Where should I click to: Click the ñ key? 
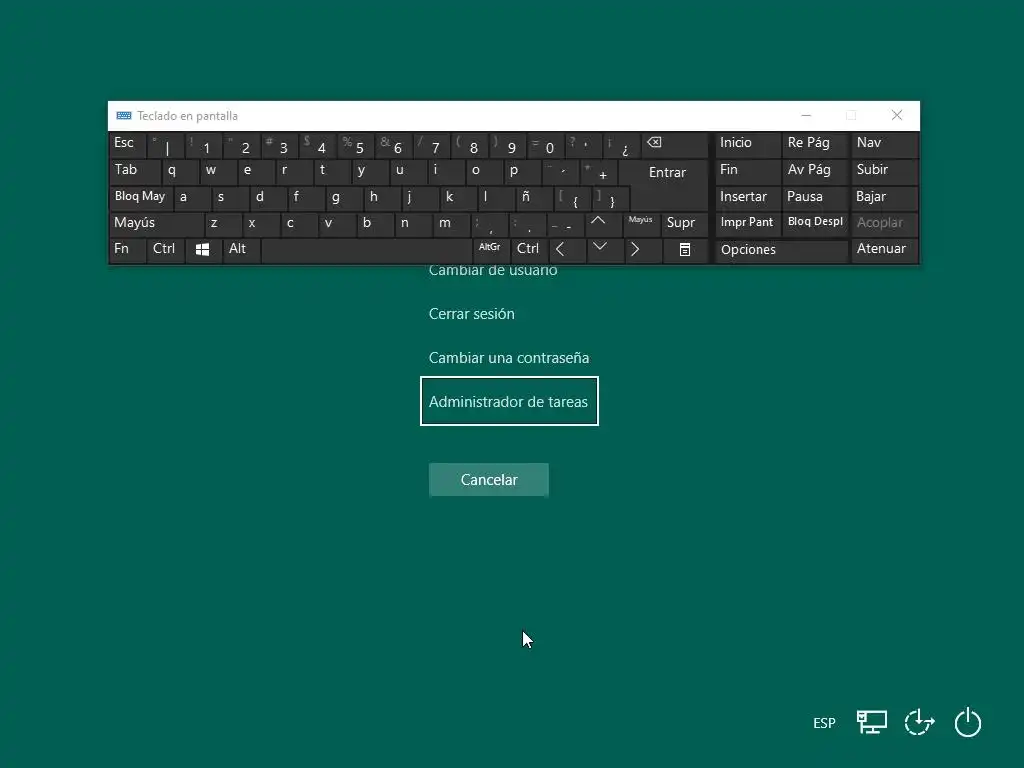pyautogui.click(x=534, y=197)
